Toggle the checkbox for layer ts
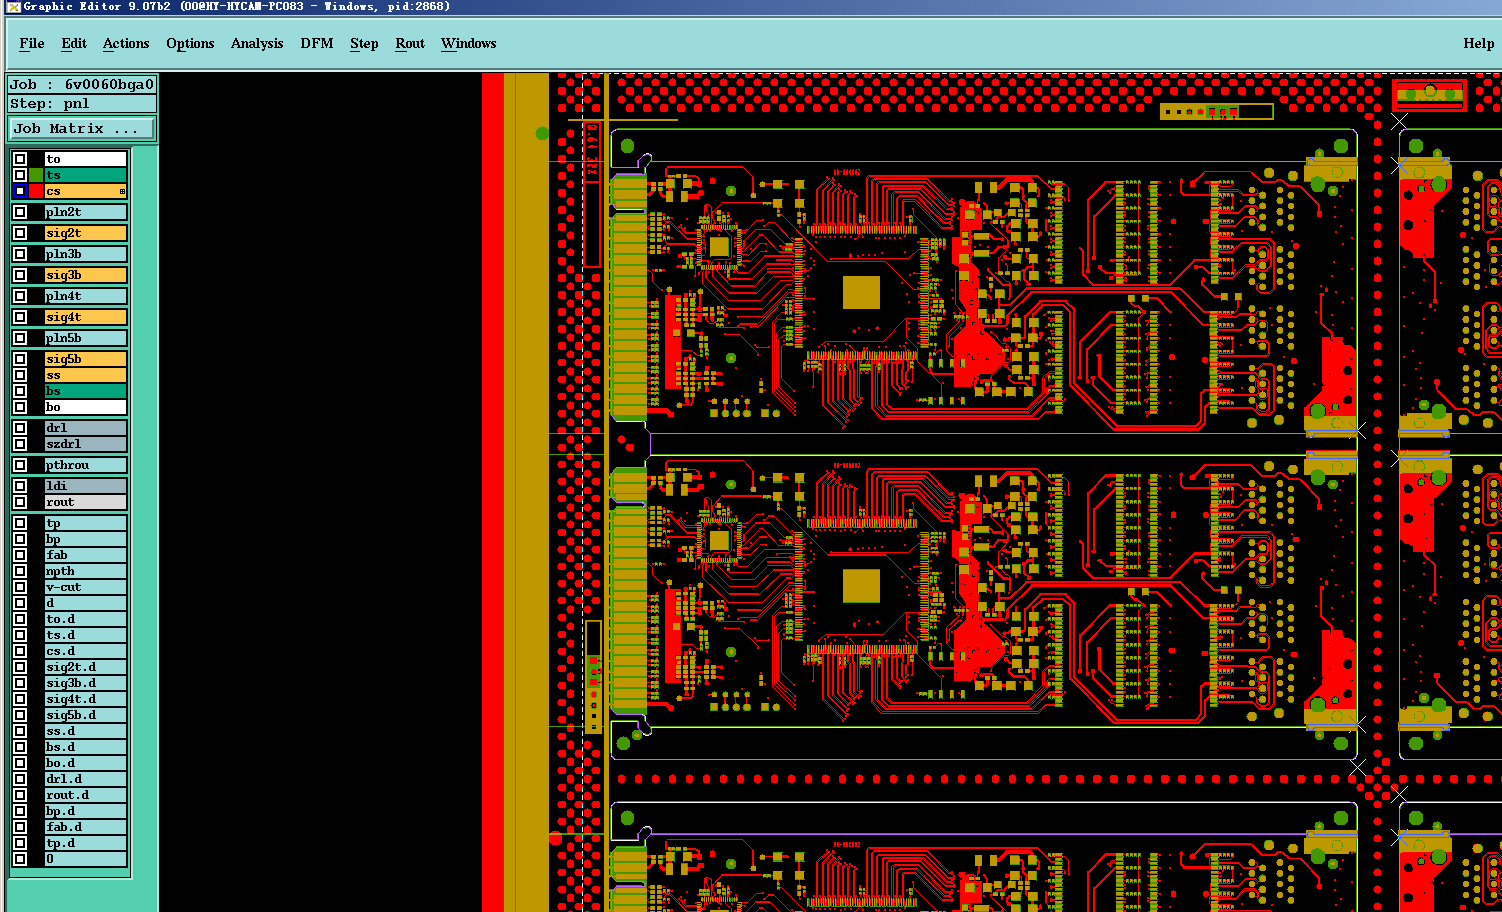The width and height of the screenshot is (1502, 912). [x=20, y=175]
